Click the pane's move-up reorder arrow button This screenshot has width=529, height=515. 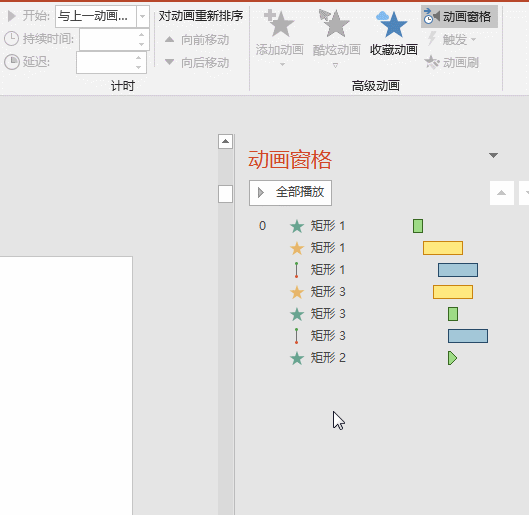tap(502, 193)
